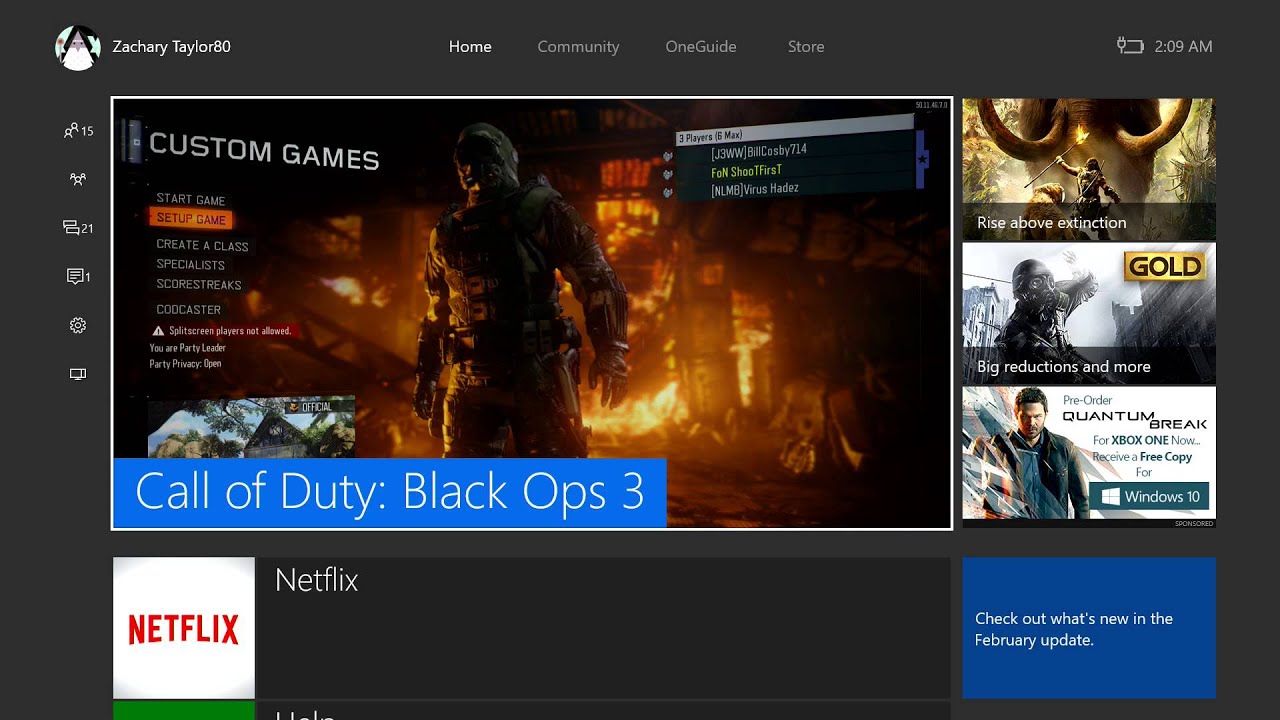Switch to the Community tab

click(578, 47)
